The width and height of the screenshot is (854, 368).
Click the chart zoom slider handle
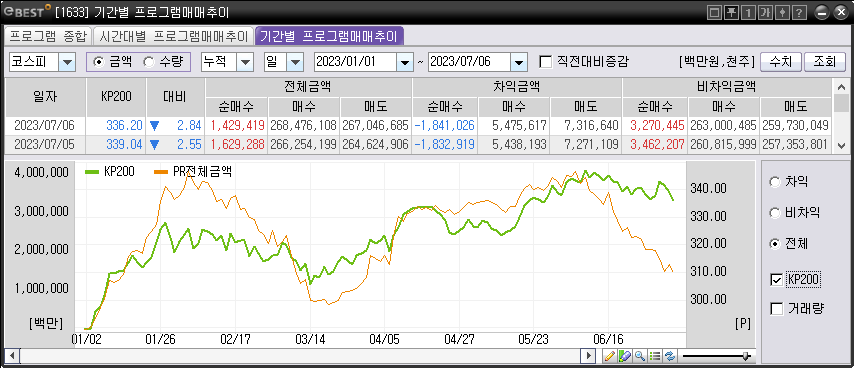(746, 356)
